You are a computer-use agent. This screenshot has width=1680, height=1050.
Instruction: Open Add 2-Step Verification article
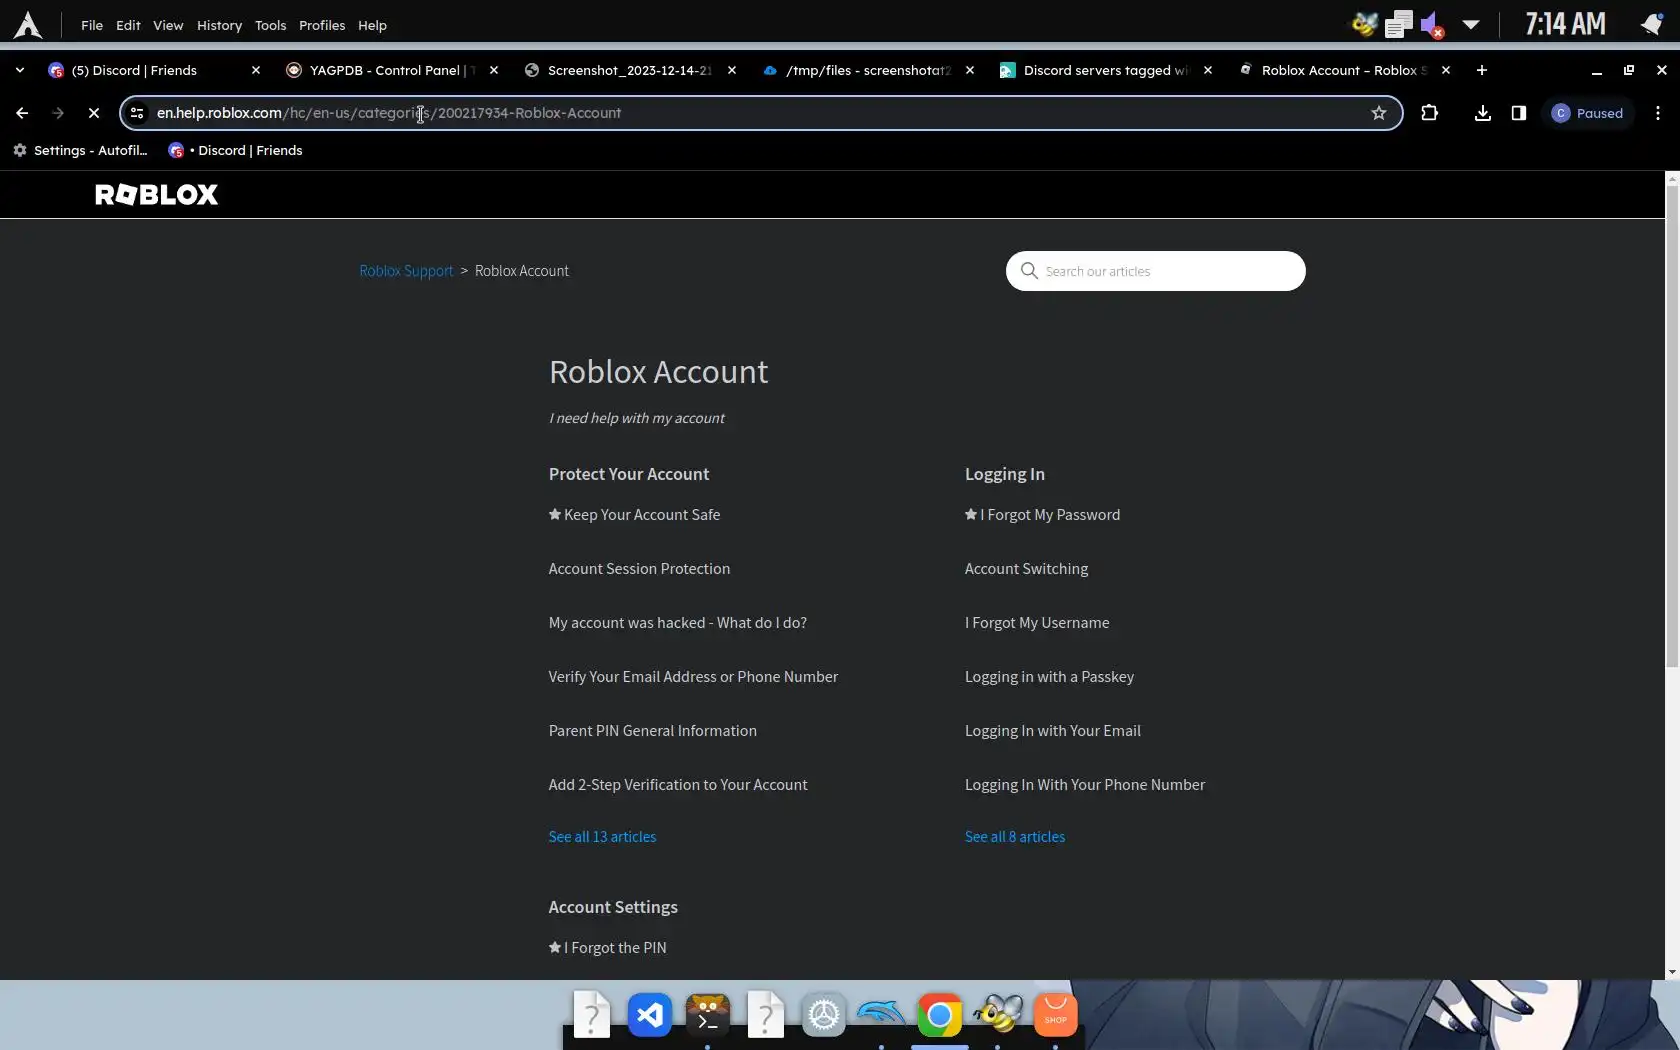point(678,785)
